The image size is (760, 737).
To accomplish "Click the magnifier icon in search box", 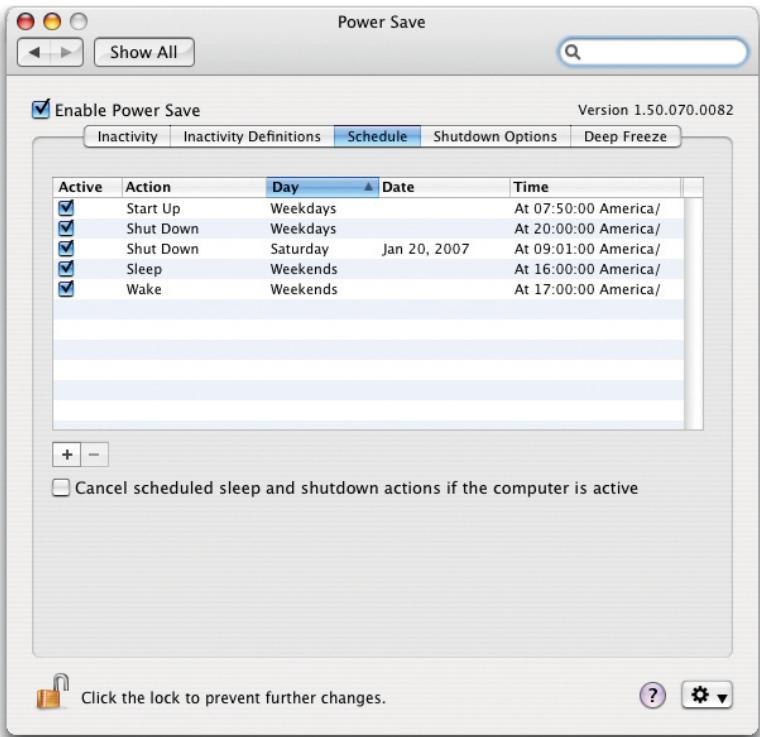I will (x=572, y=52).
